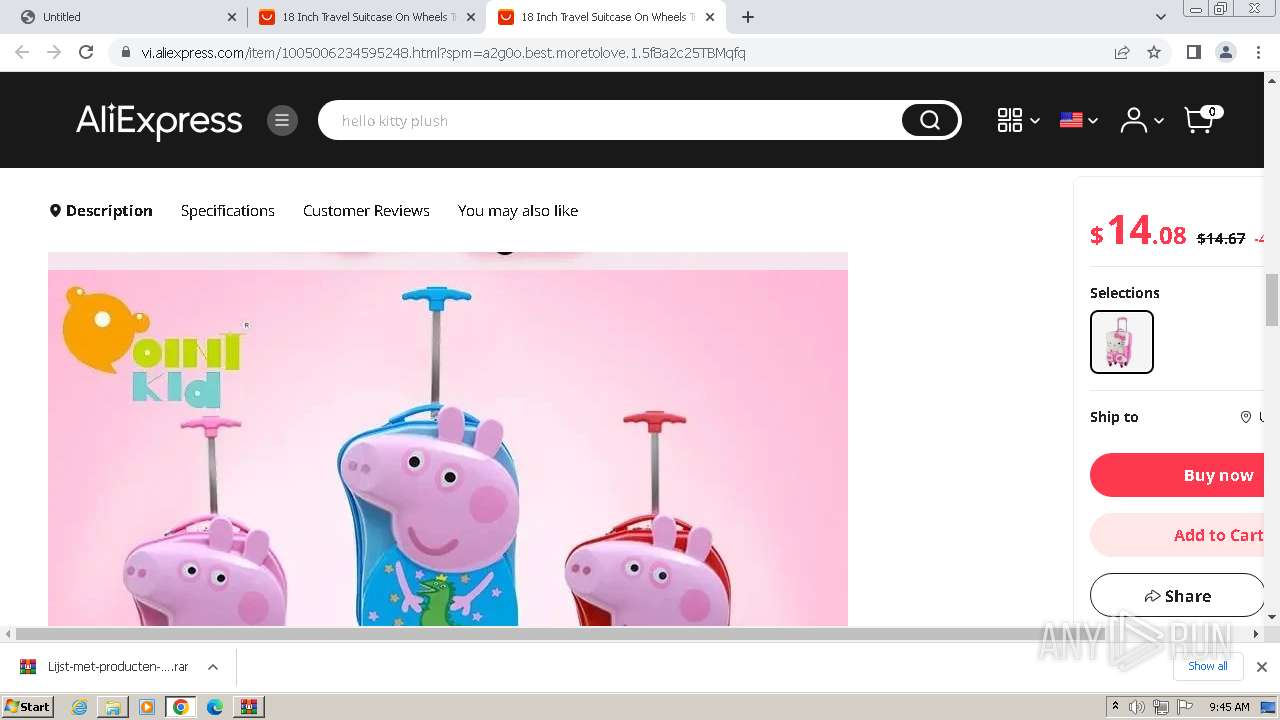Click the browser back arrow
This screenshot has width=1280, height=720.
(22, 52)
